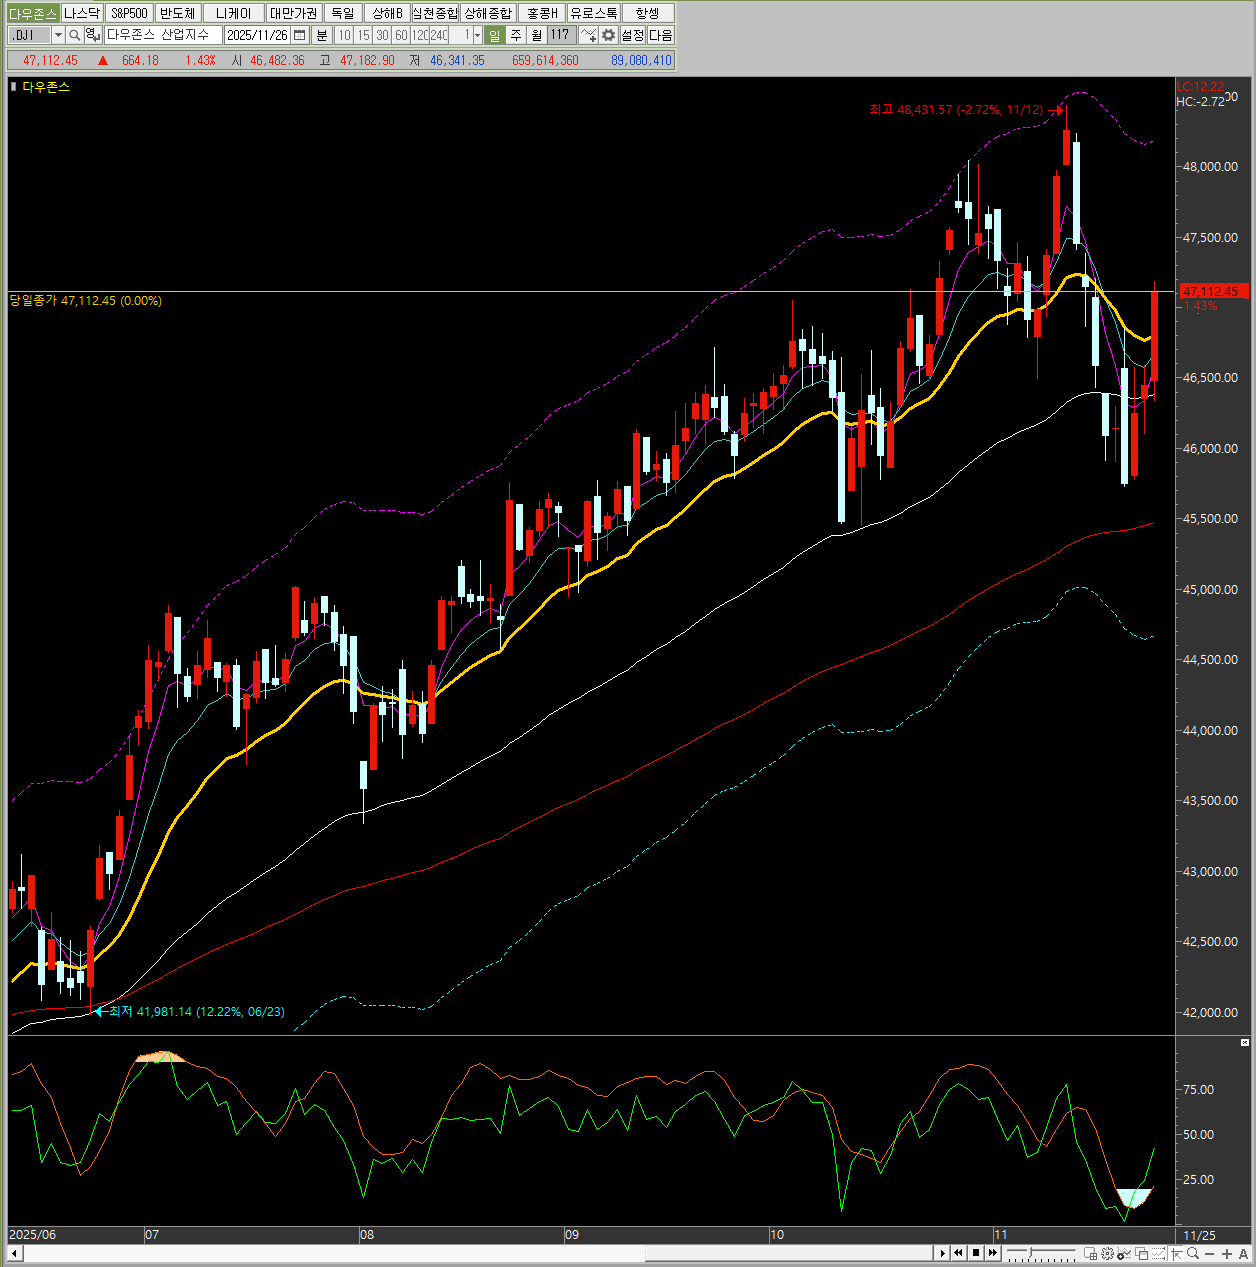
Task: Select the 10 minute interval button
Action: coord(344,35)
